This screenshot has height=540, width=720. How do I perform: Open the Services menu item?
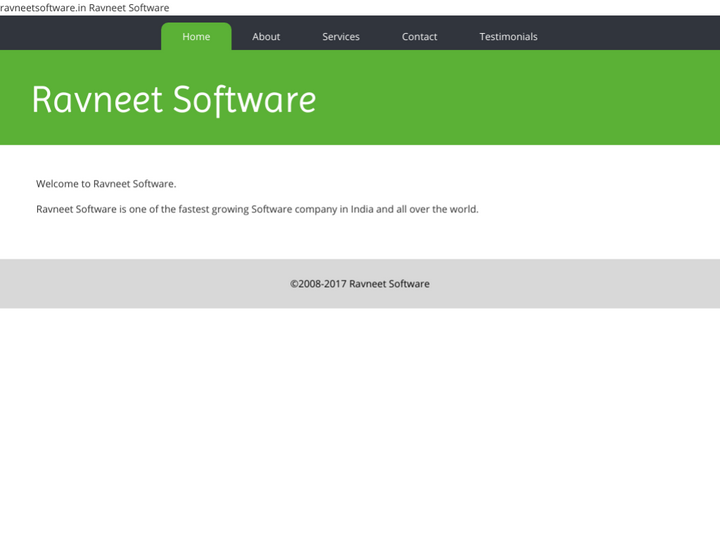point(341,37)
